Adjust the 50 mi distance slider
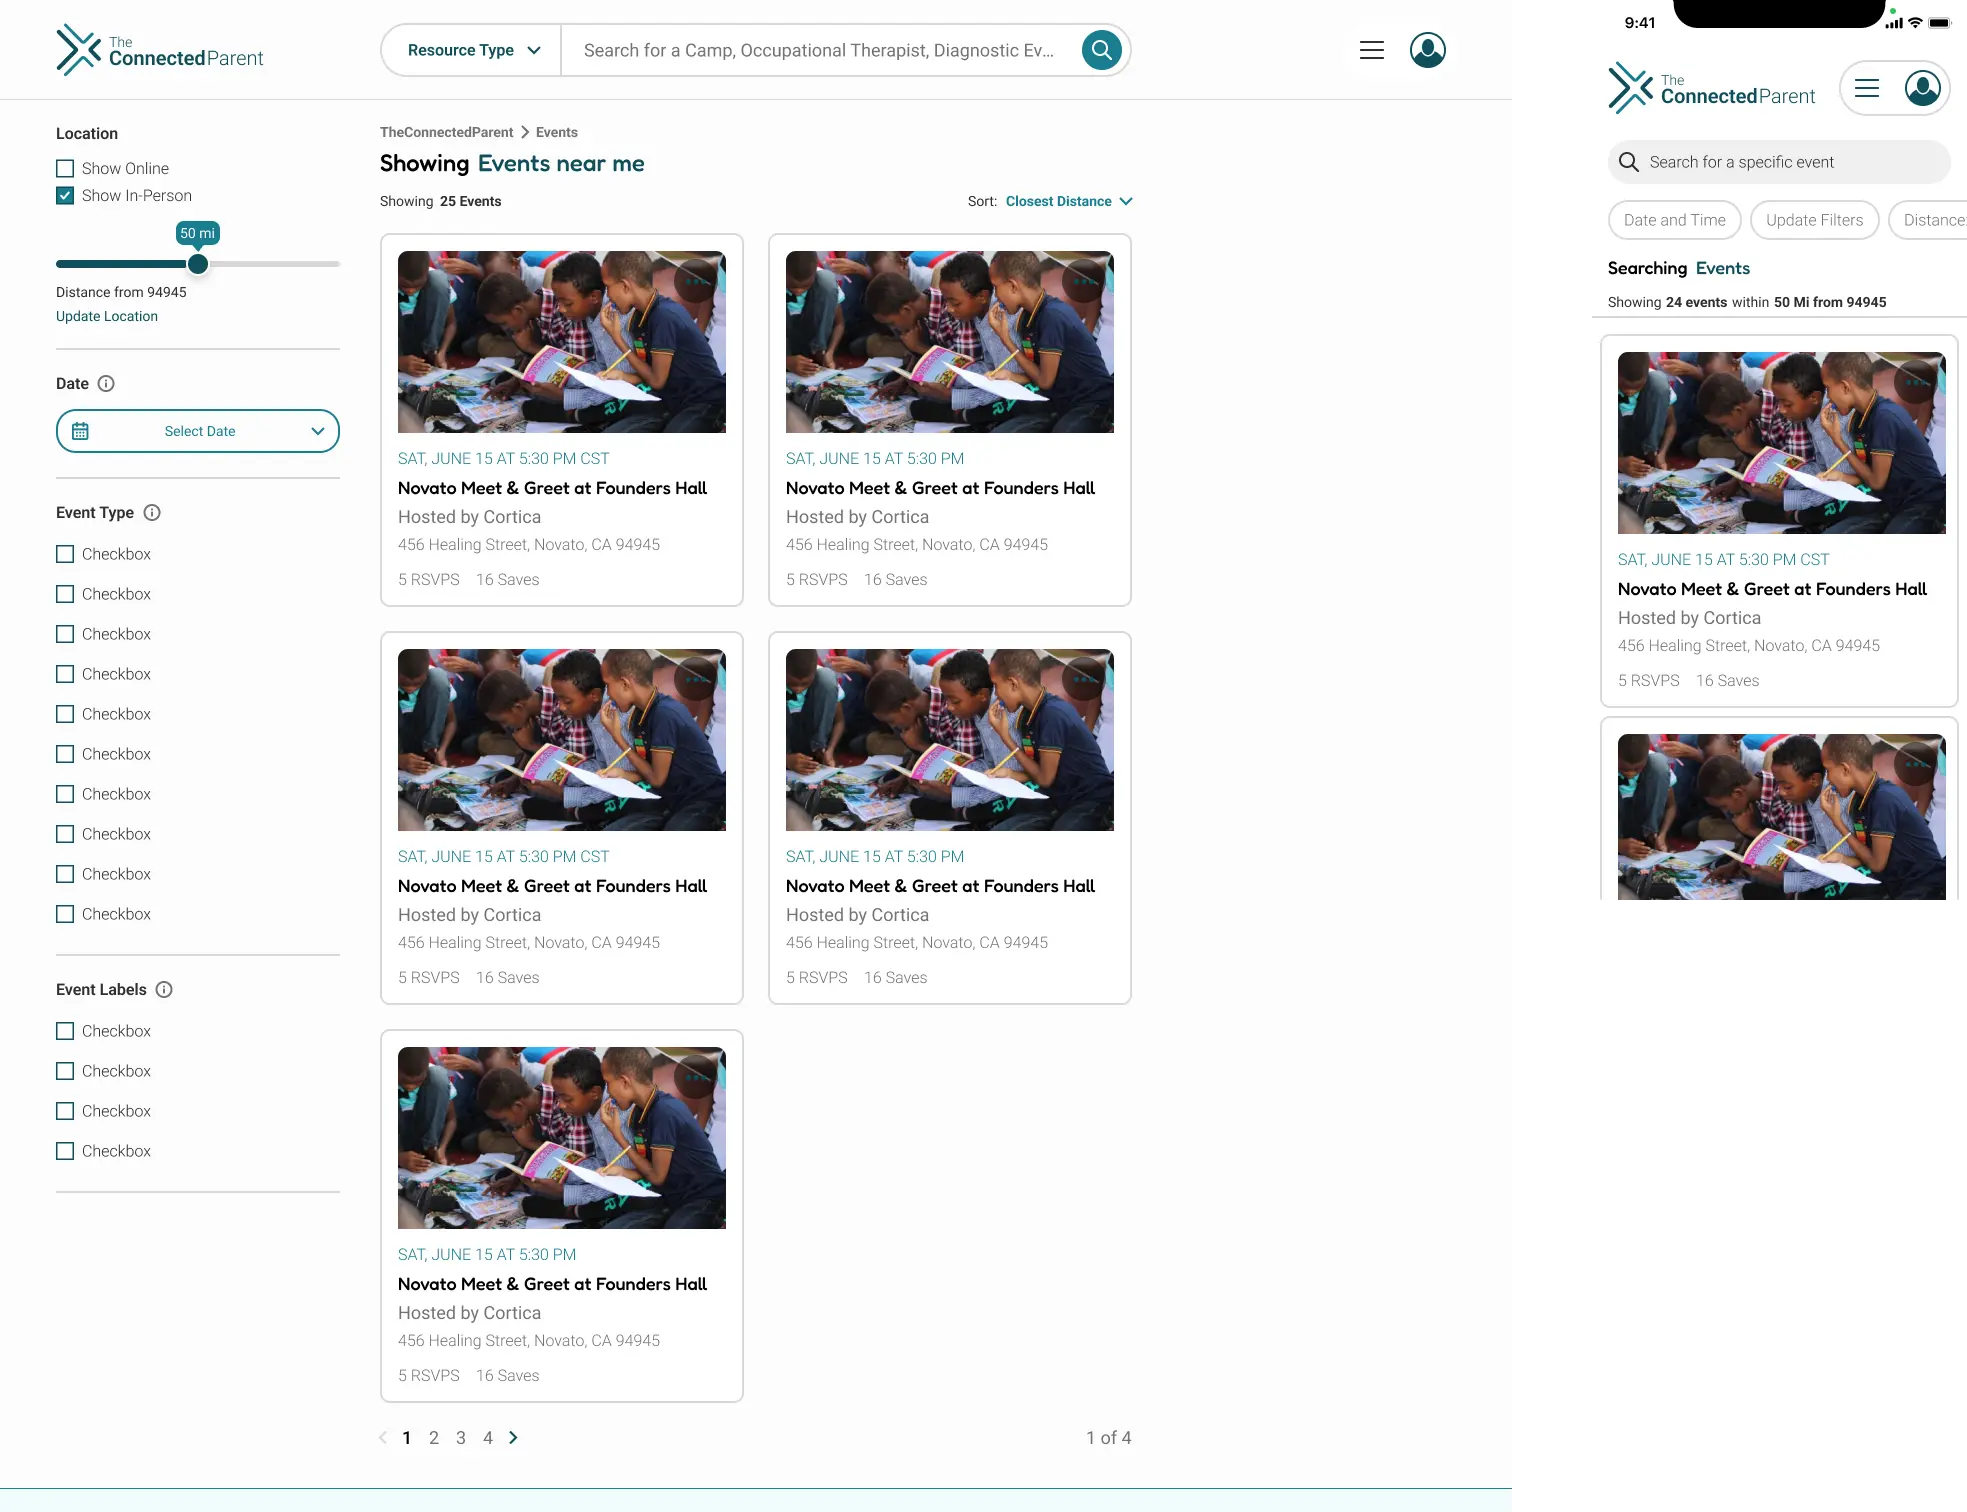Viewport: 1967px width, 1512px height. 197,264
